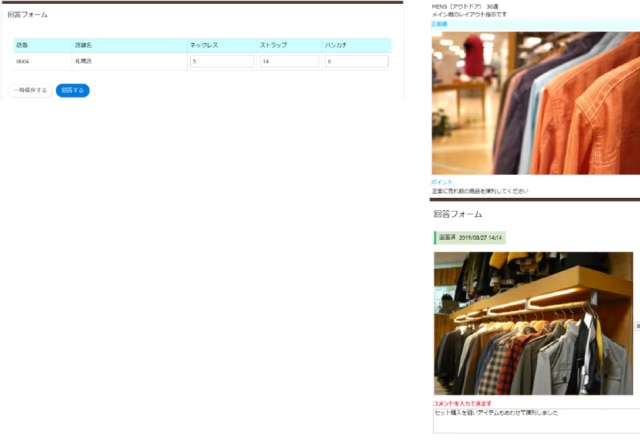Click the 店番 column header

22,46
